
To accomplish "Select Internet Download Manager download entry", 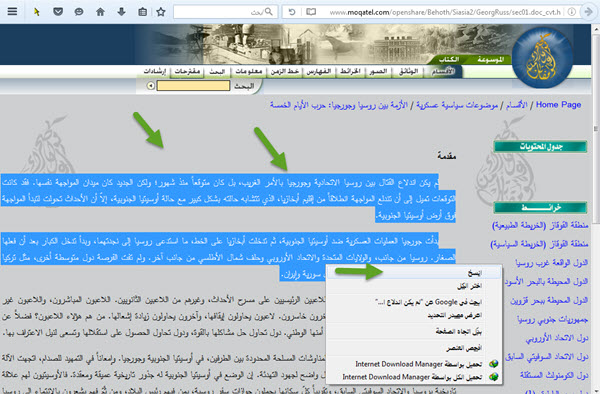I will click(x=414, y=364).
